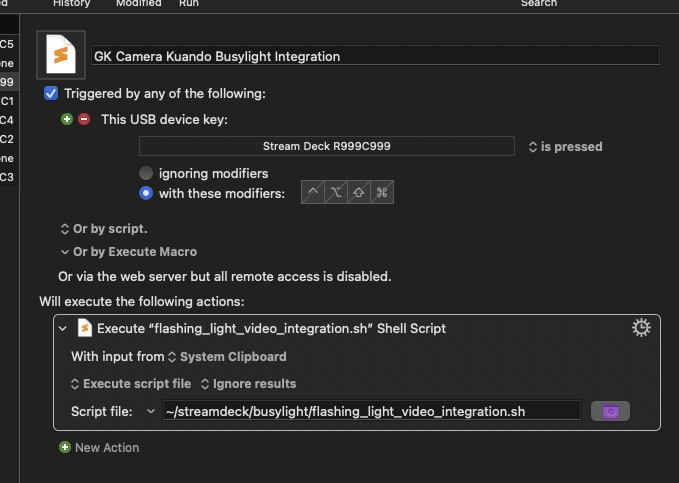
Task: Toggle the Control modifier key
Action: pyautogui.click(x=313, y=192)
